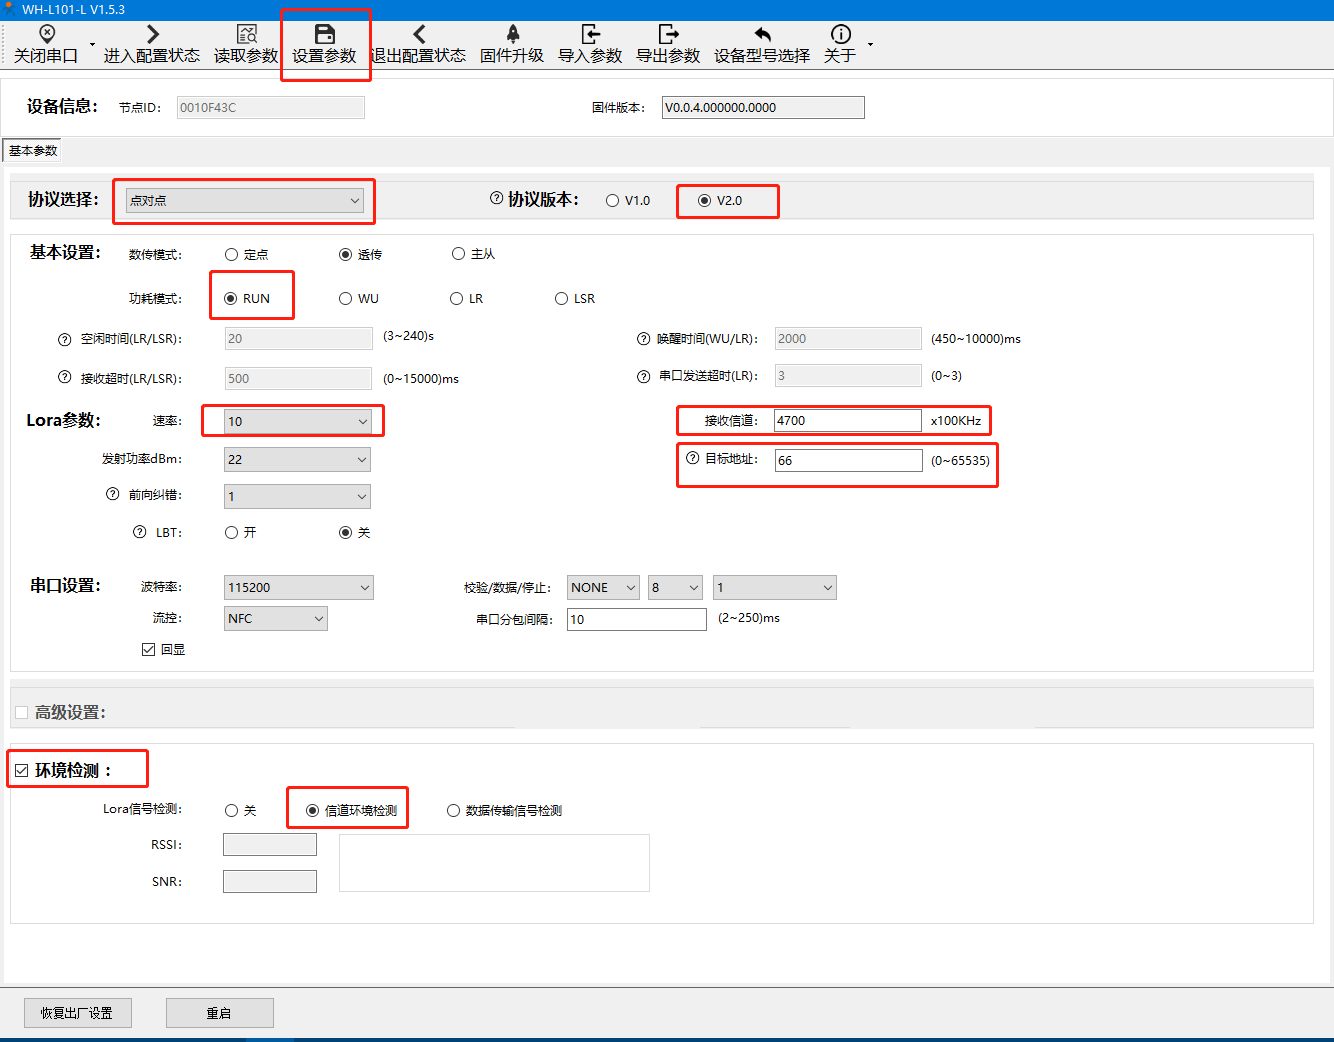Uncheck the 回显 echo checkbox

click(x=149, y=650)
